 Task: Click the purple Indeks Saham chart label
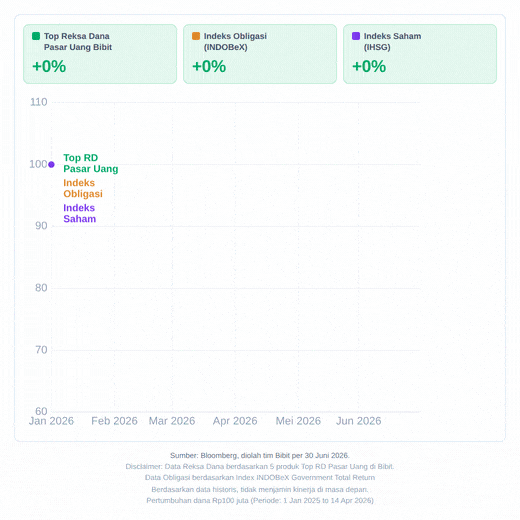[x=80, y=213]
